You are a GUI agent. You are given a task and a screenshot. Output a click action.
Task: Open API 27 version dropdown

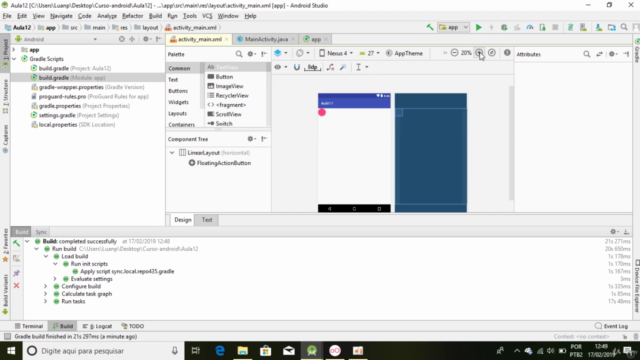coord(369,53)
